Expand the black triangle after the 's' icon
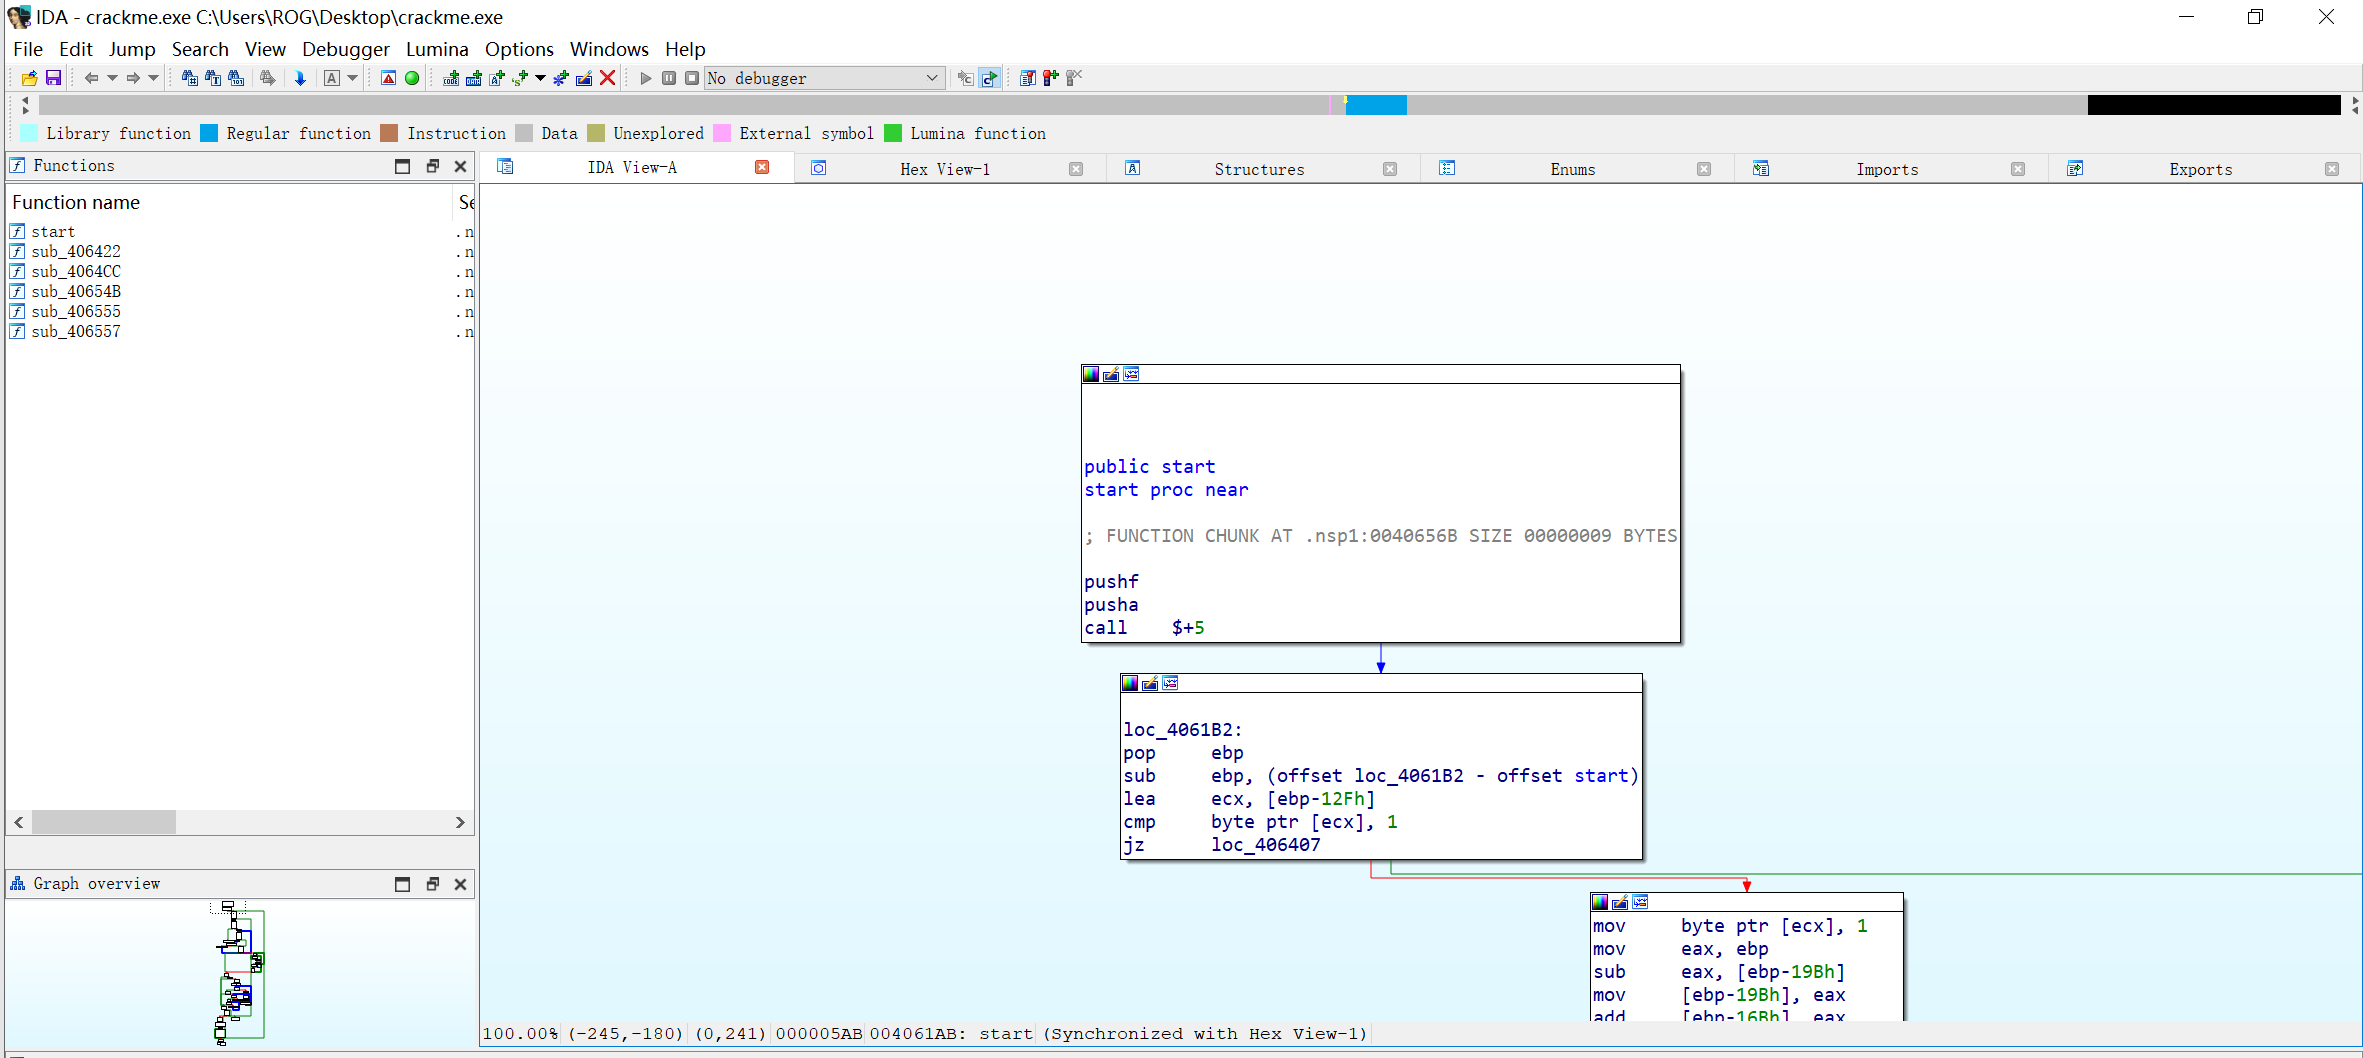2363x1058 pixels. point(540,78)
